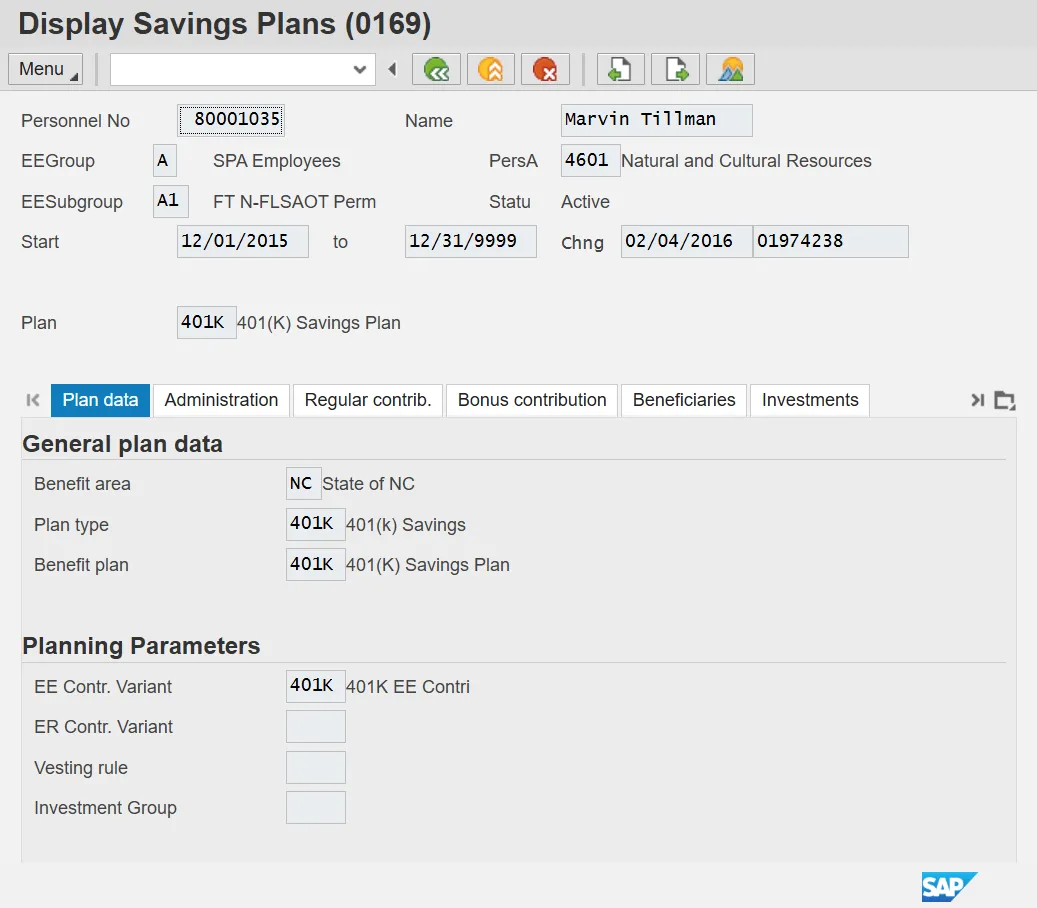Click the end date field 12/31/9999
The image size is (1037, 908).
(x=470, y=241)
